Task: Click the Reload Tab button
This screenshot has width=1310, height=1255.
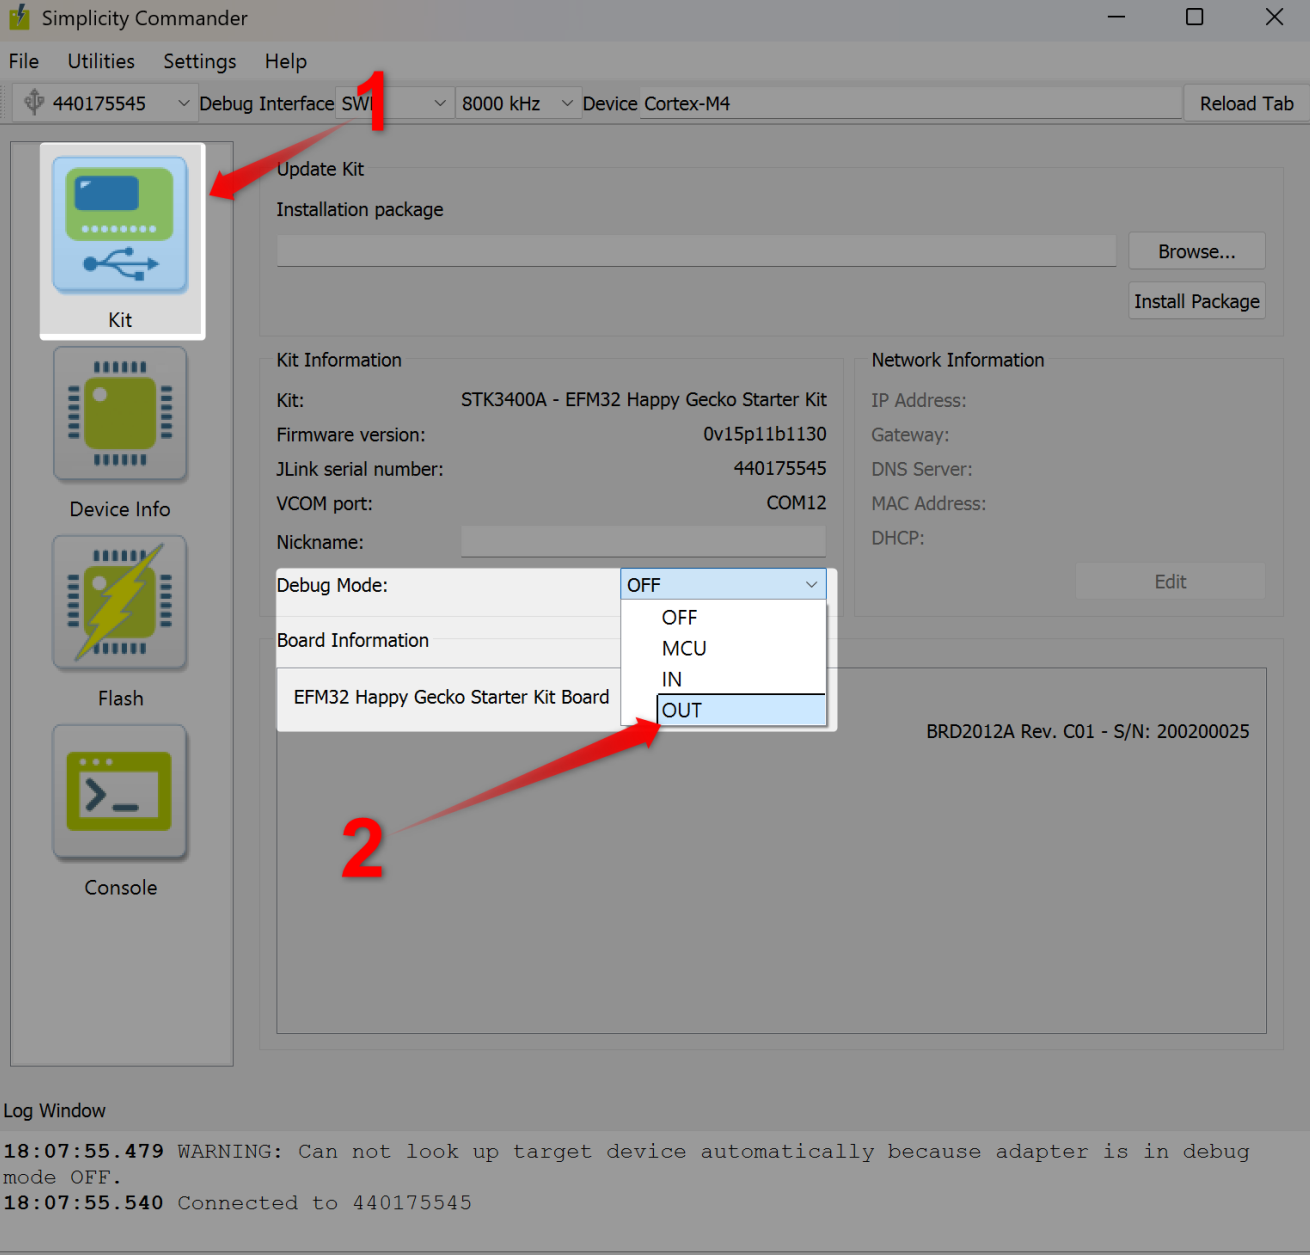Action: point(1246,103)
